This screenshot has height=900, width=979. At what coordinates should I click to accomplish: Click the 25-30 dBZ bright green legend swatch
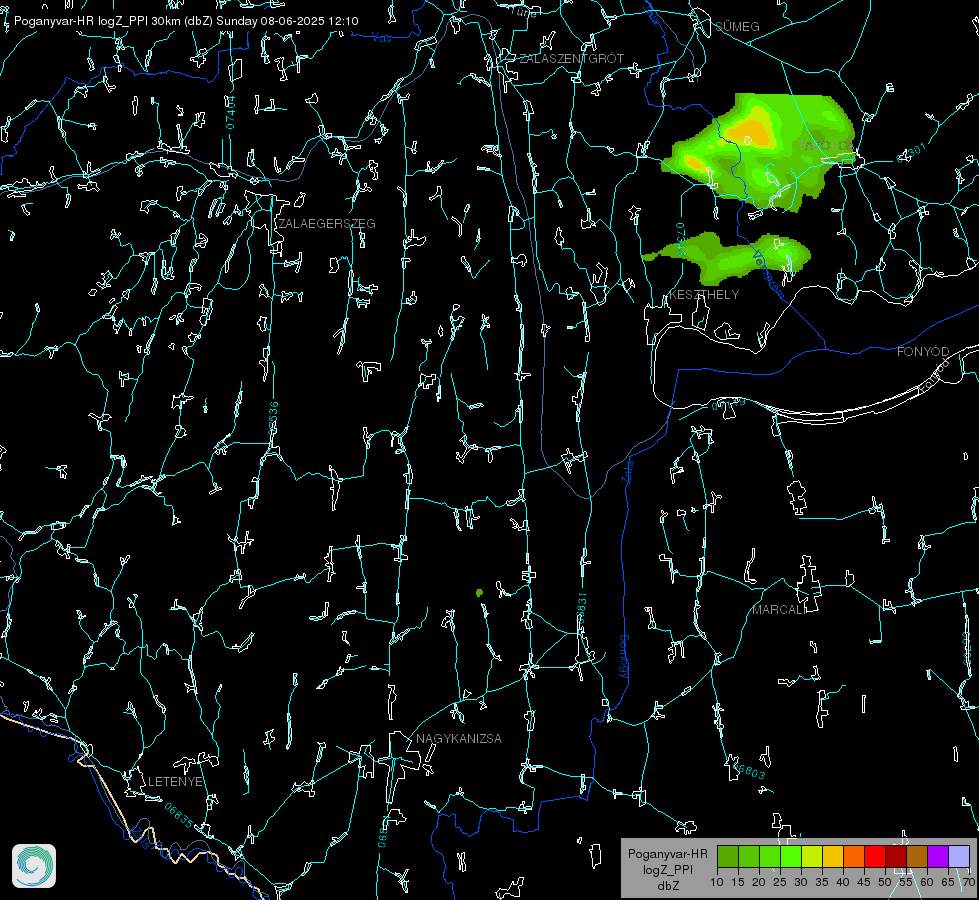coord(790,857)
